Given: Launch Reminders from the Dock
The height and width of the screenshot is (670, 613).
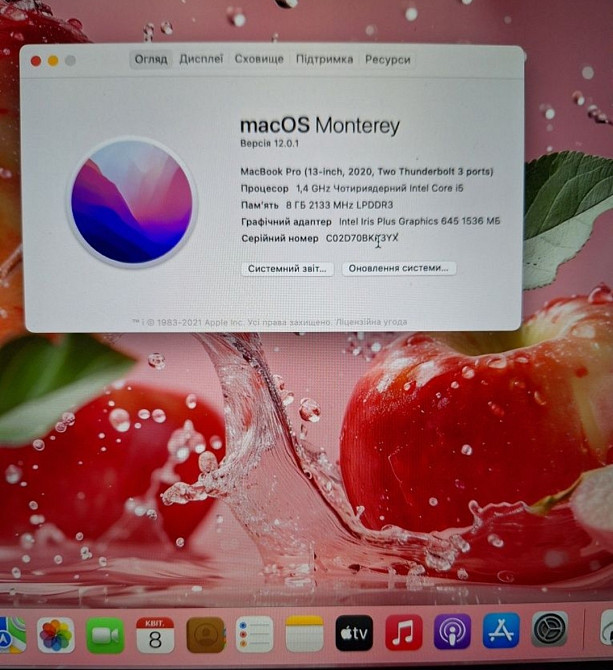Looking at the screenshot, I should pyautogui.click(x=255, y=634).
